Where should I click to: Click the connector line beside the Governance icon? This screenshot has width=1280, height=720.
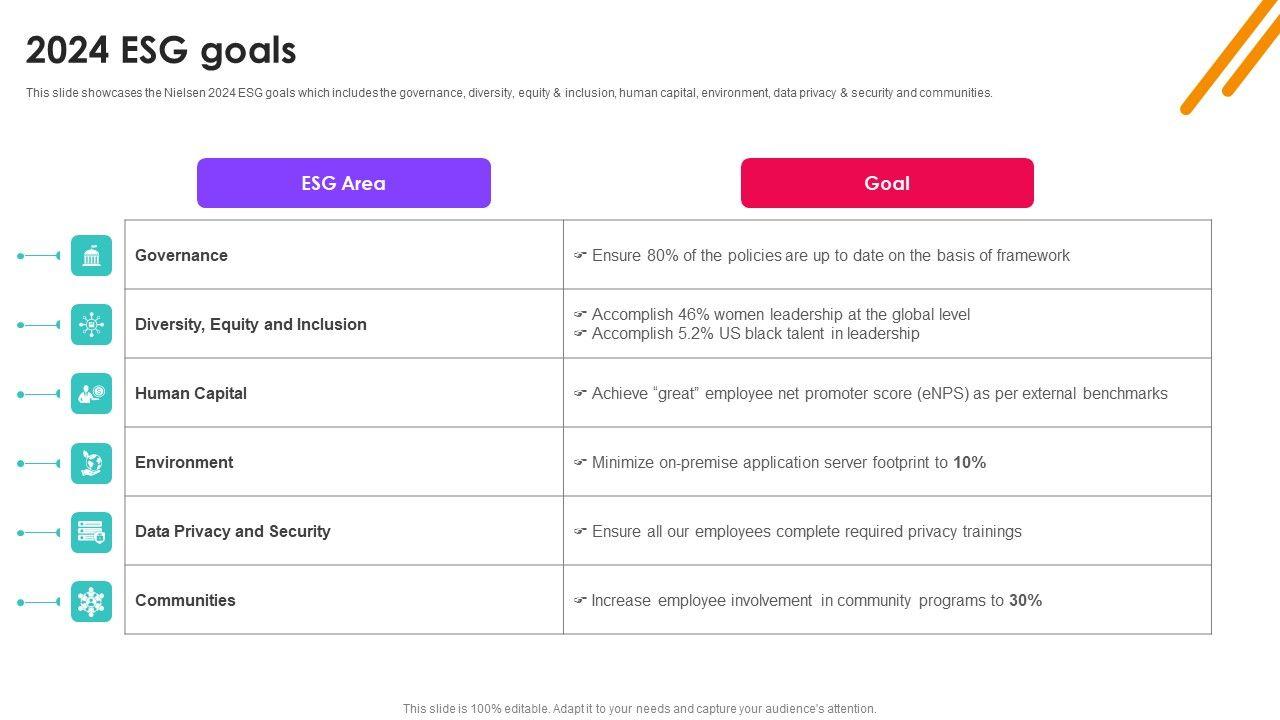(x=40, y=256)
